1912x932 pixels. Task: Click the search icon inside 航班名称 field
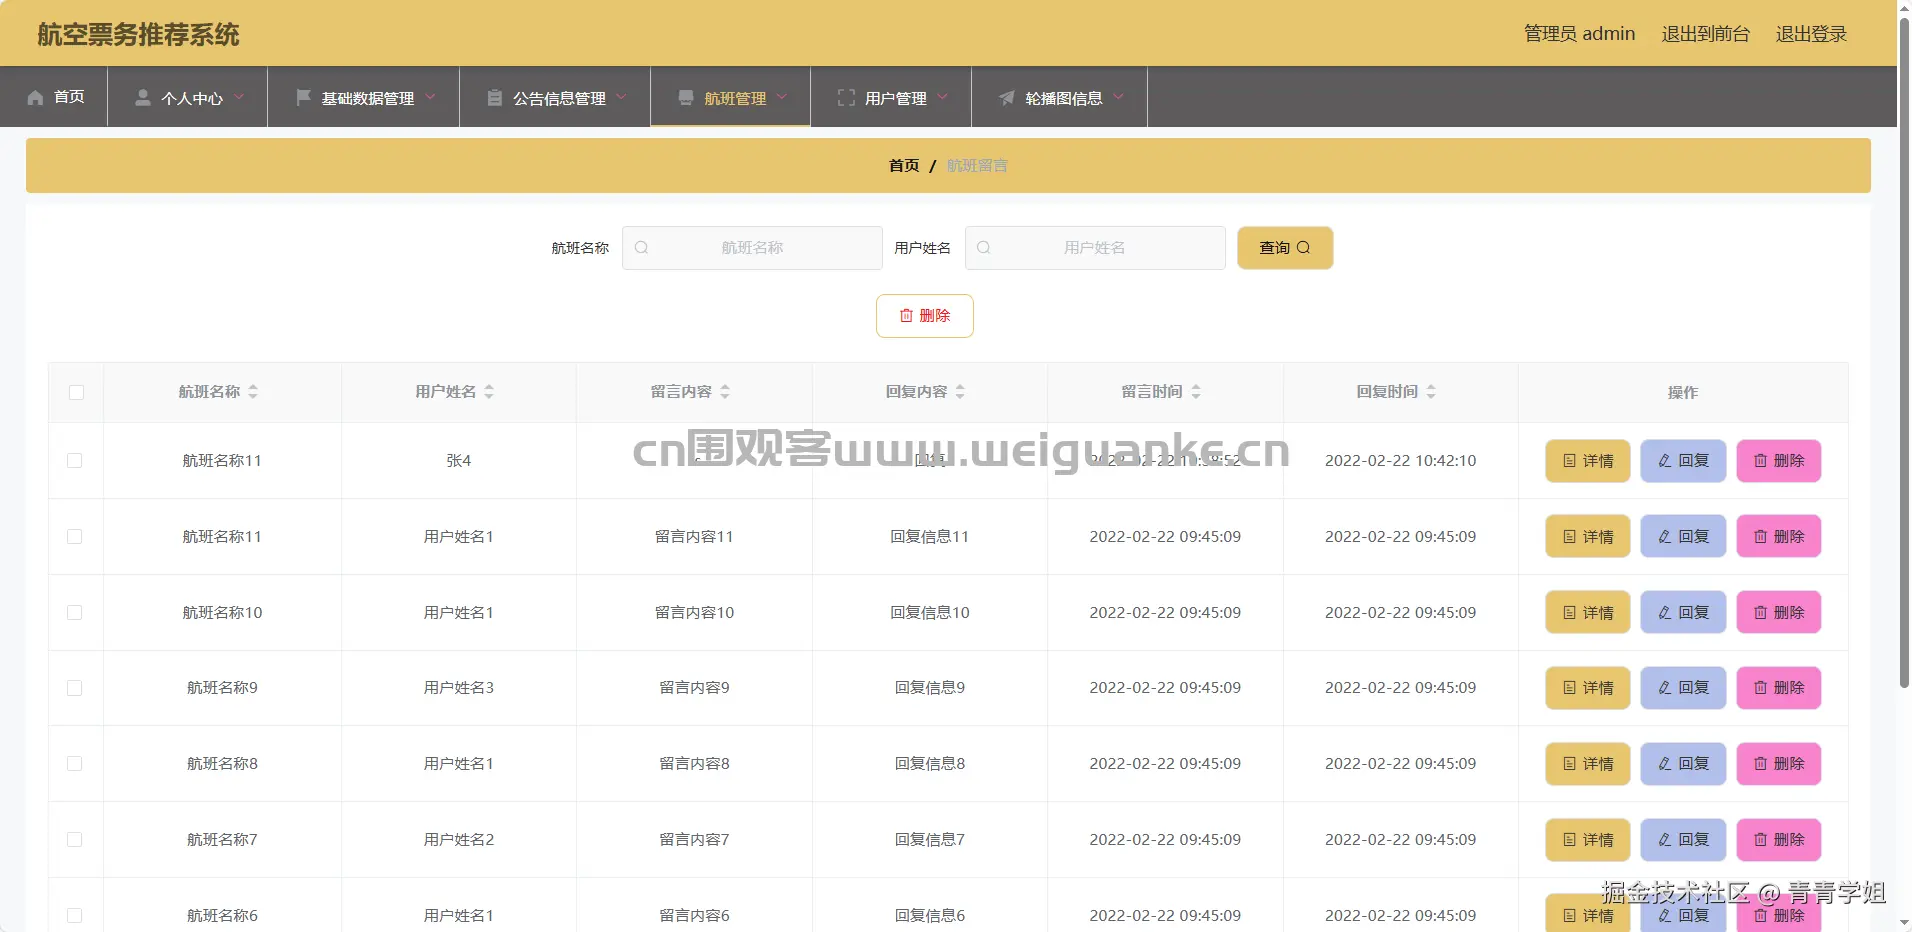[642, 248]
